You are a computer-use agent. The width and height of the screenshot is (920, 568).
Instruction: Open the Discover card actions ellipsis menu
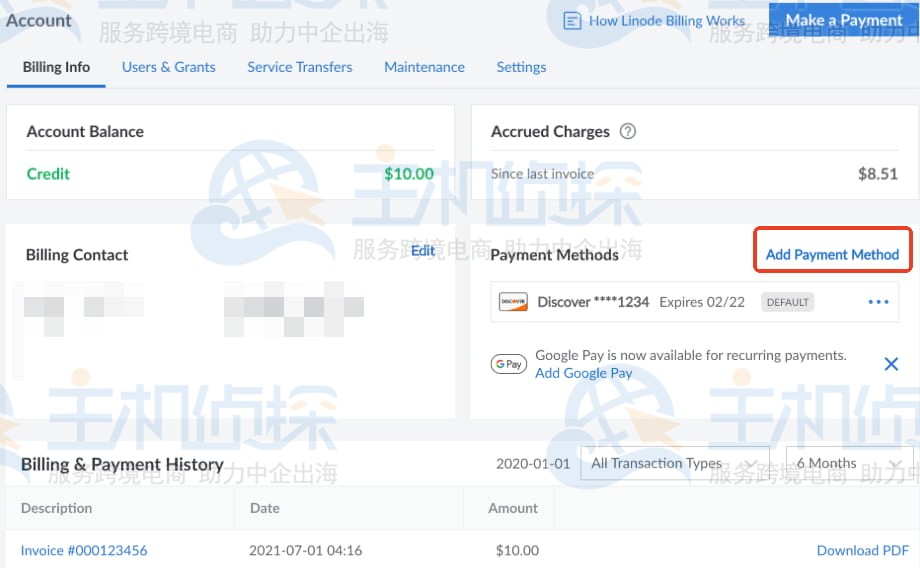coord(878,302)
